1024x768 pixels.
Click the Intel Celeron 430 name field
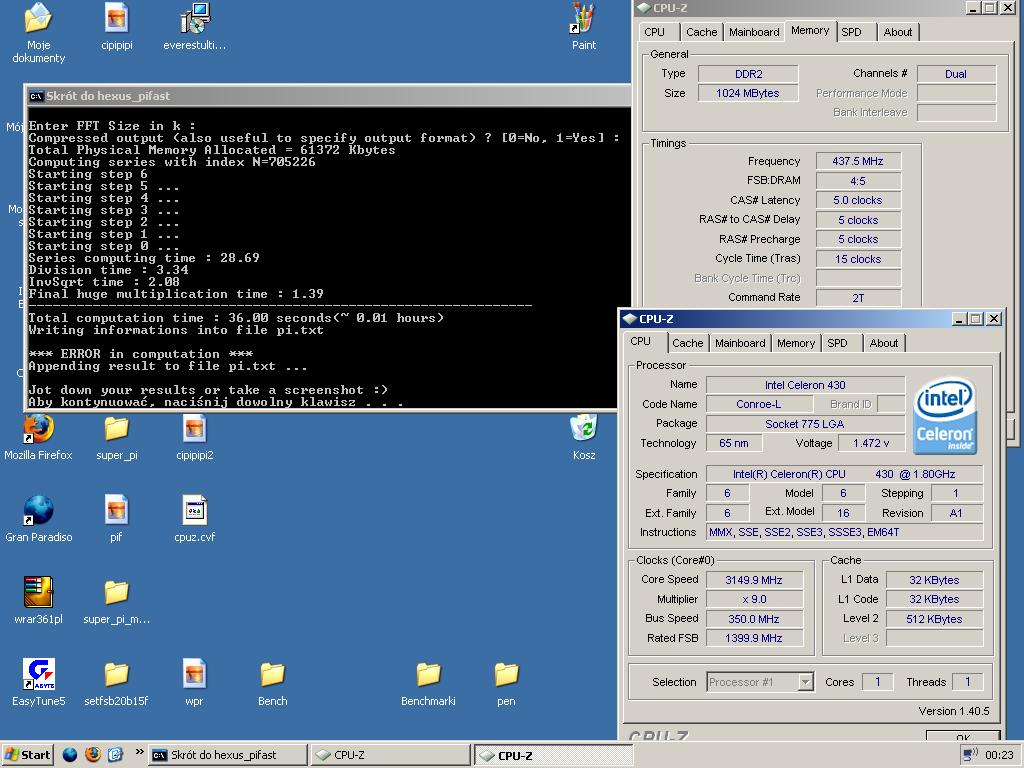(805, 385)
